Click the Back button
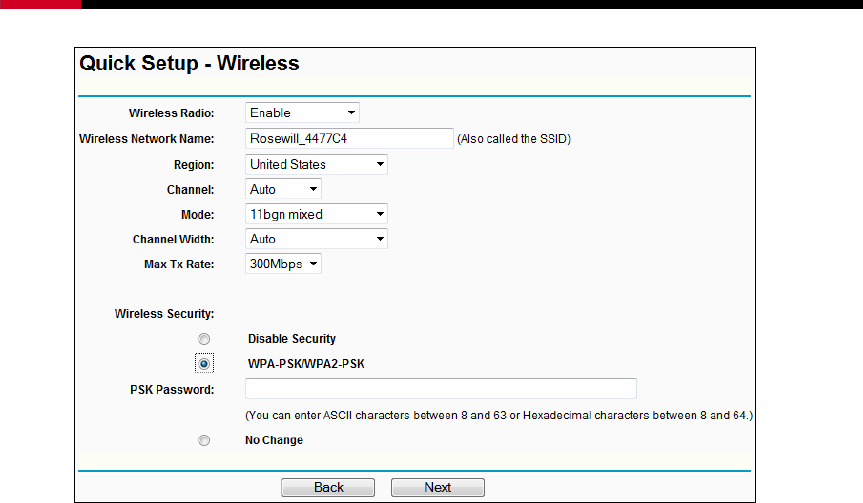863x503 pixels. tap(328, 488)
